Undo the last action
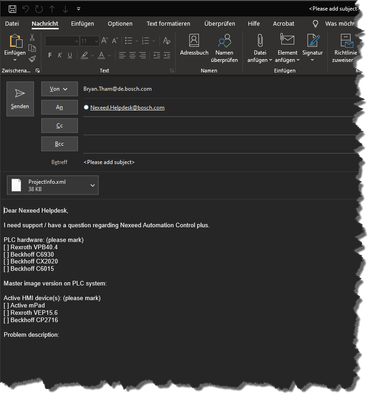This screenshot has width=374, height=400. click(x=26, y=9)
